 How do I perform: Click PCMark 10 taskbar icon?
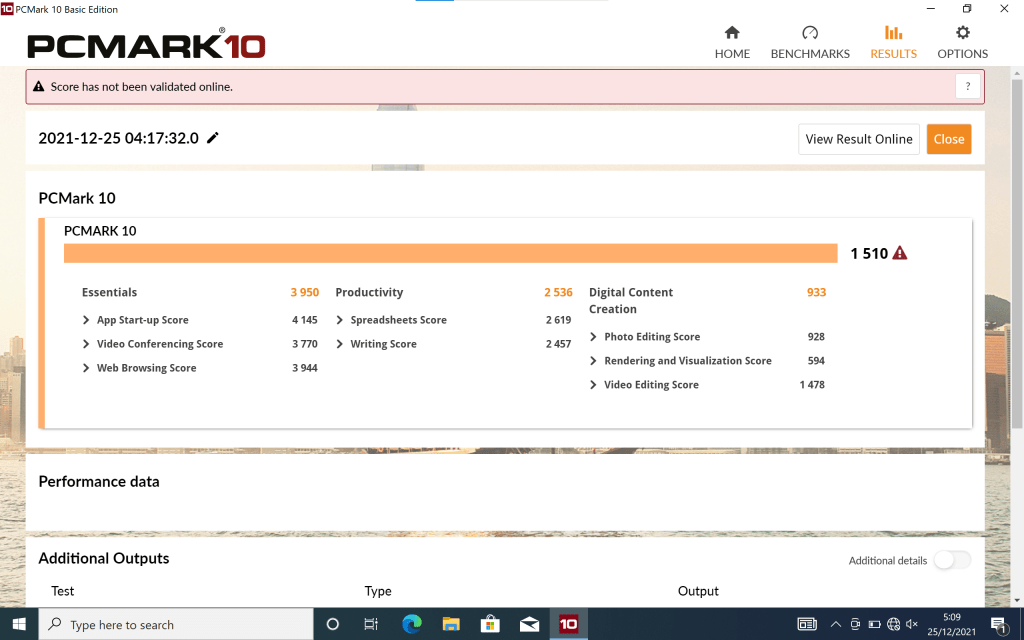(568, 624)
